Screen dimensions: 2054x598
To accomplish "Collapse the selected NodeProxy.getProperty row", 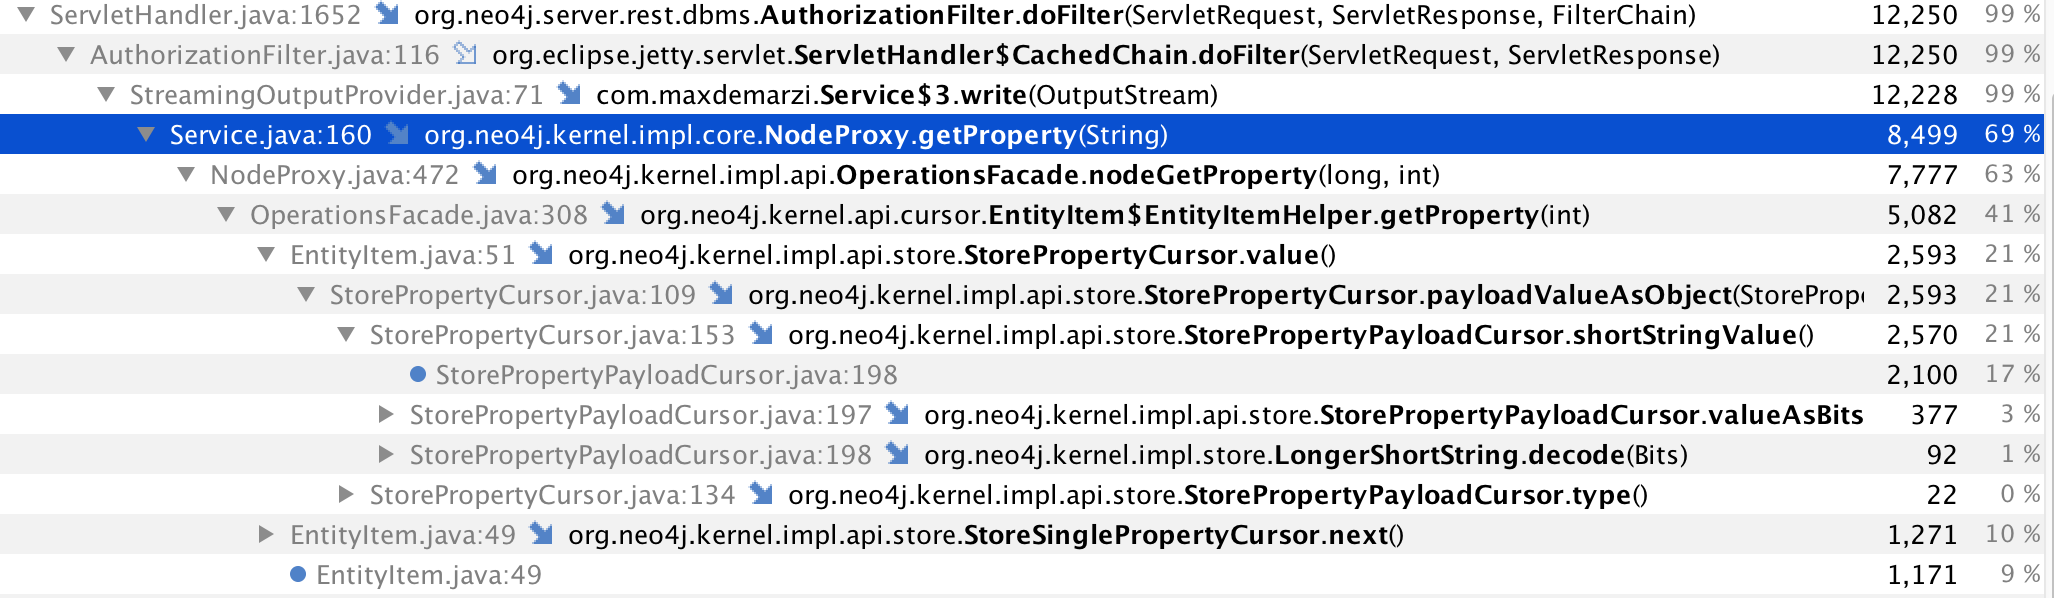I will (x=147, y=135).
